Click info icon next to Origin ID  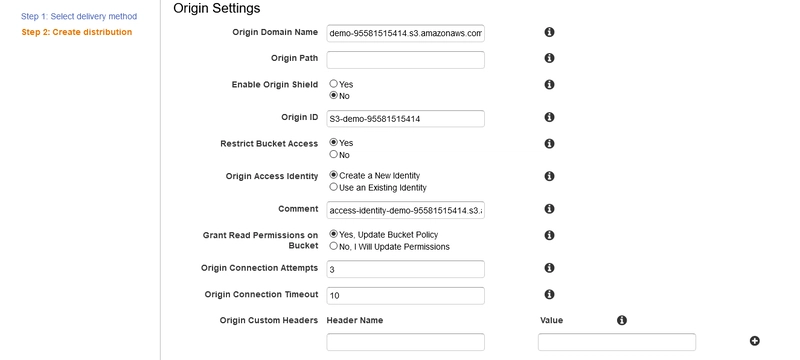tap(549, 117)
